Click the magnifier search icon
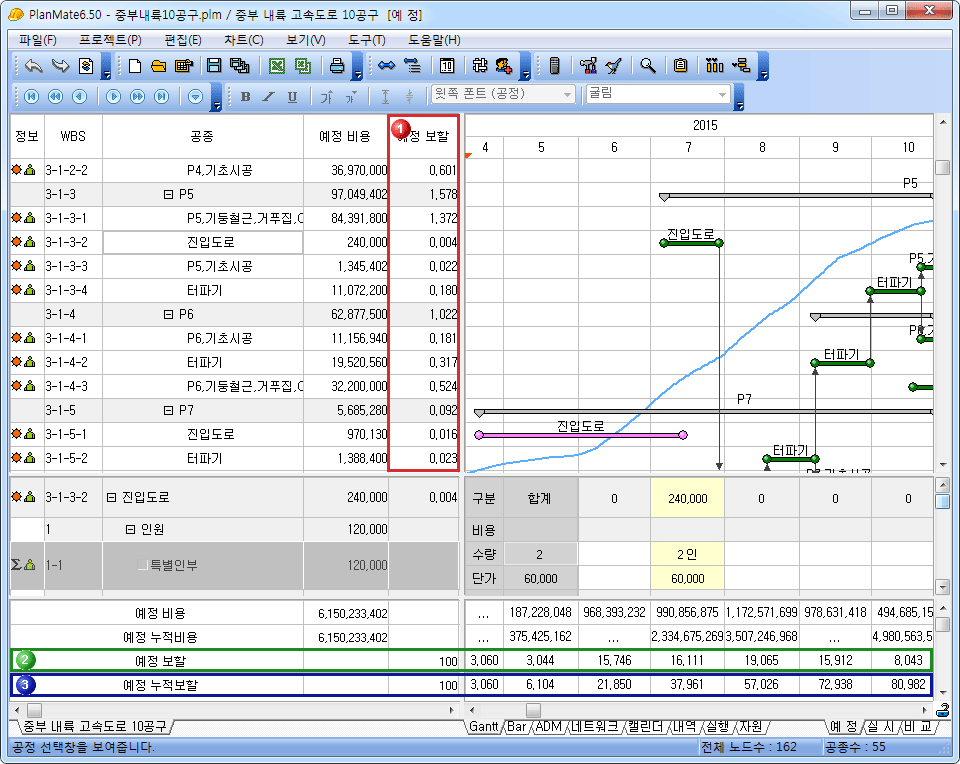 tap(648, 66)
